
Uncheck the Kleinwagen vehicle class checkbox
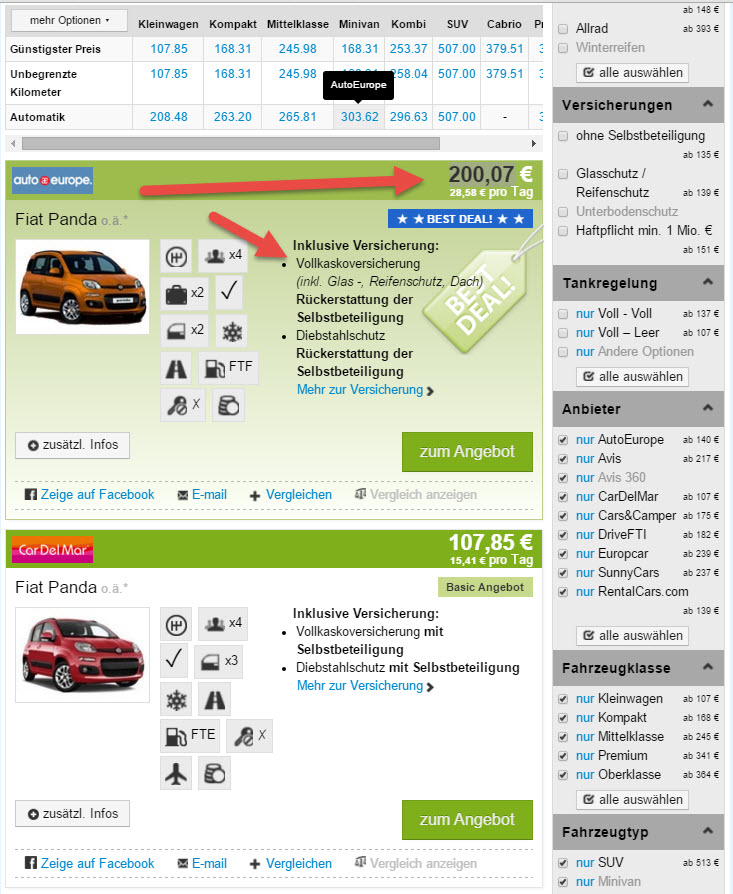point(563,698)
